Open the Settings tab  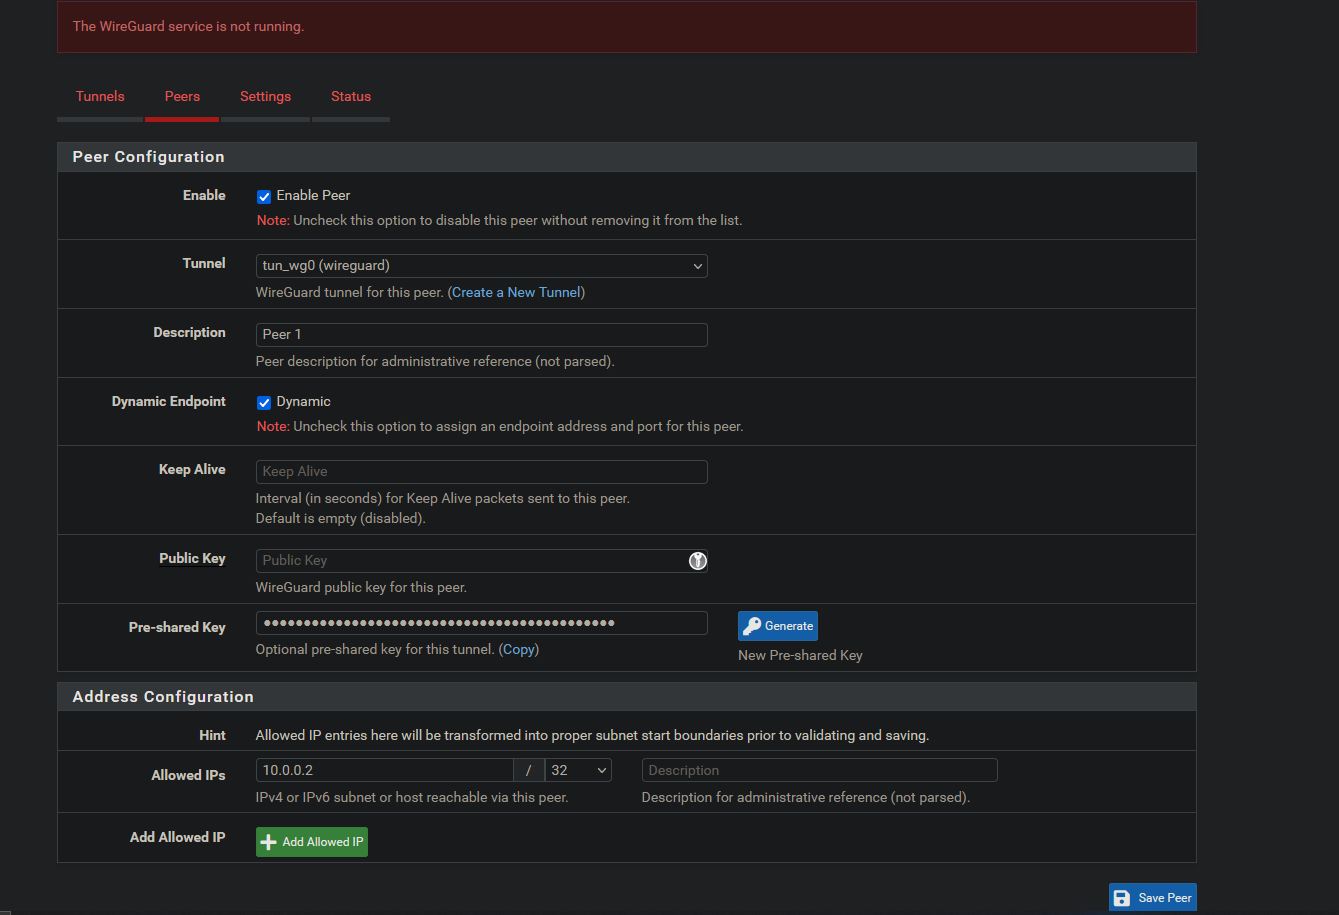pyautogui.click(x=265, y=97)
